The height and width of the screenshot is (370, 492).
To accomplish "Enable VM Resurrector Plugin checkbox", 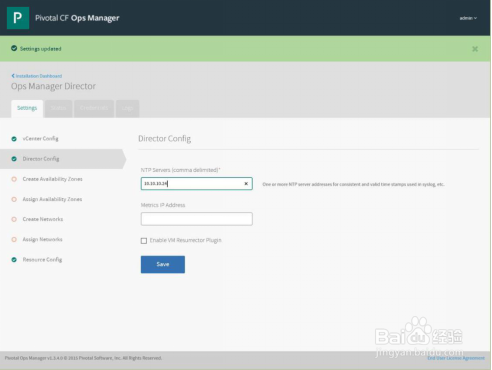I will [x=144, y=241].
